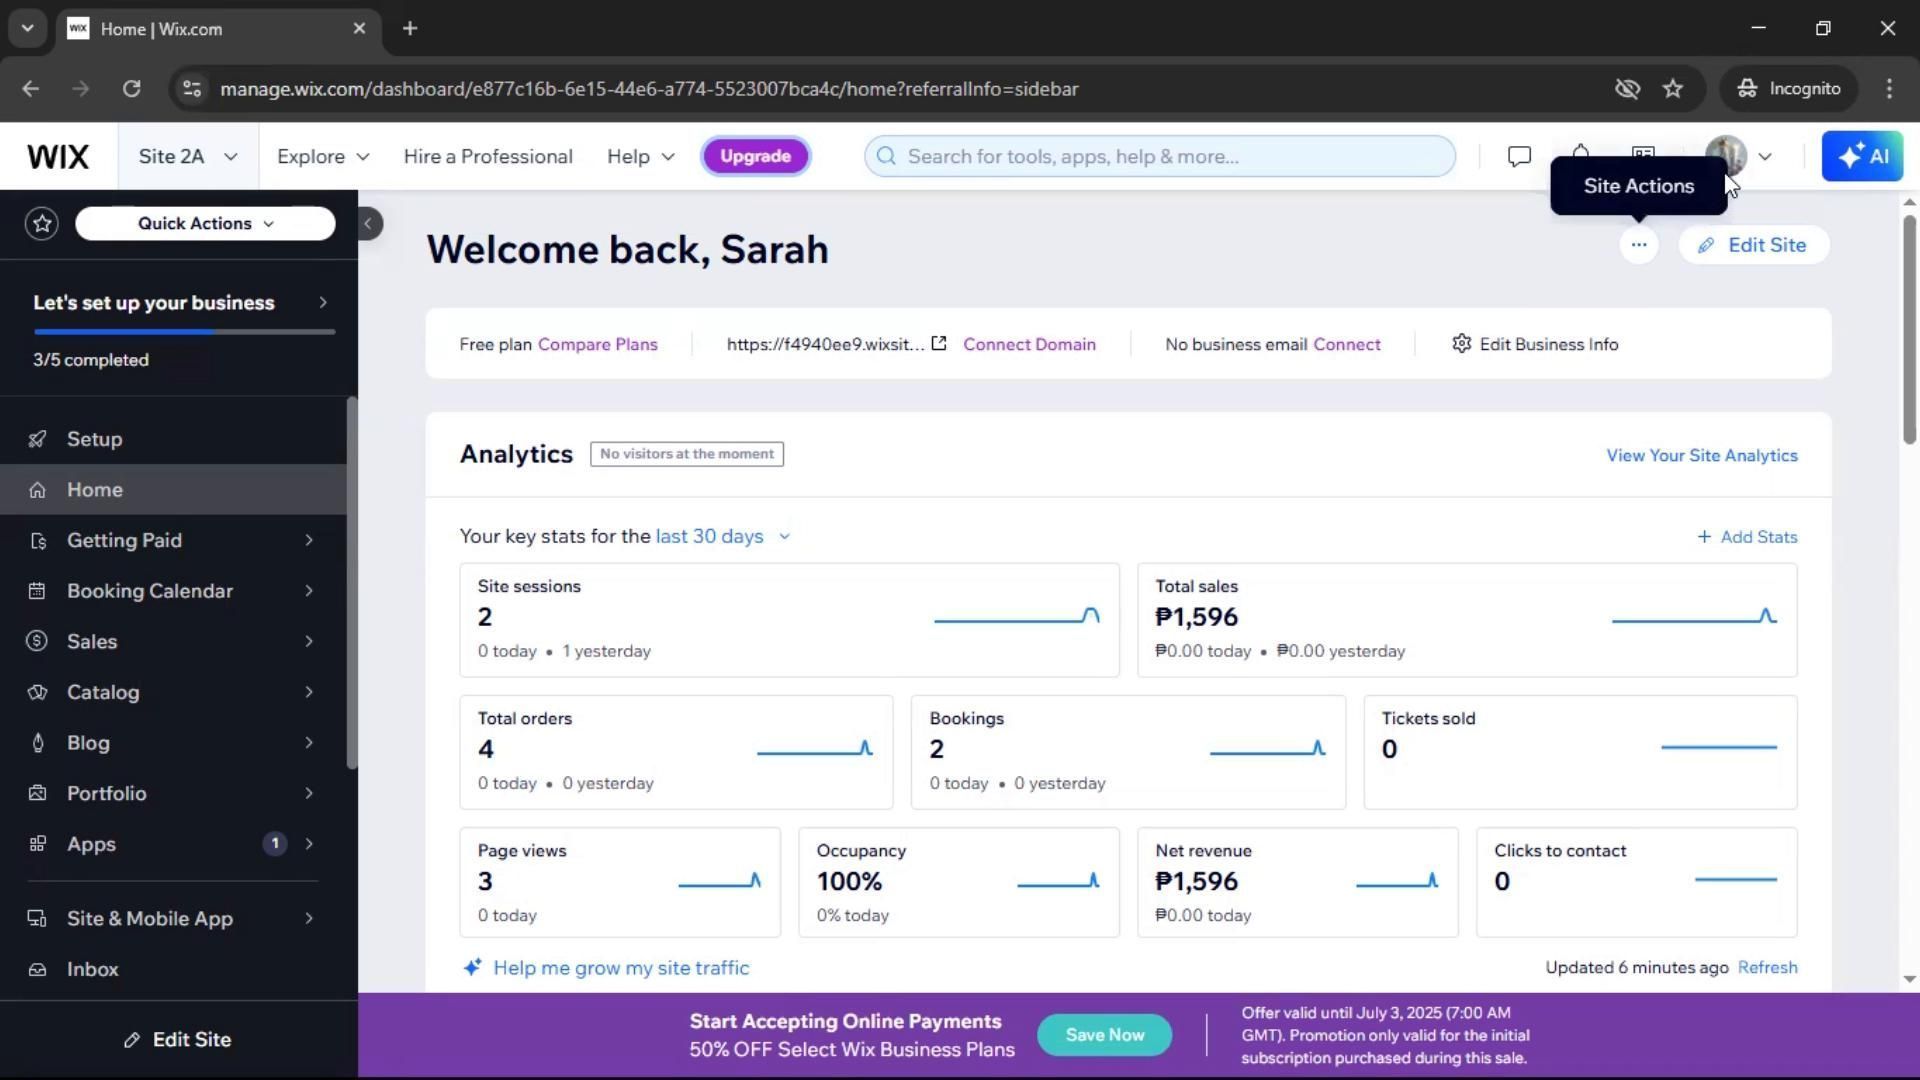Click Save Now on promo banner

coord(1104,1035)
